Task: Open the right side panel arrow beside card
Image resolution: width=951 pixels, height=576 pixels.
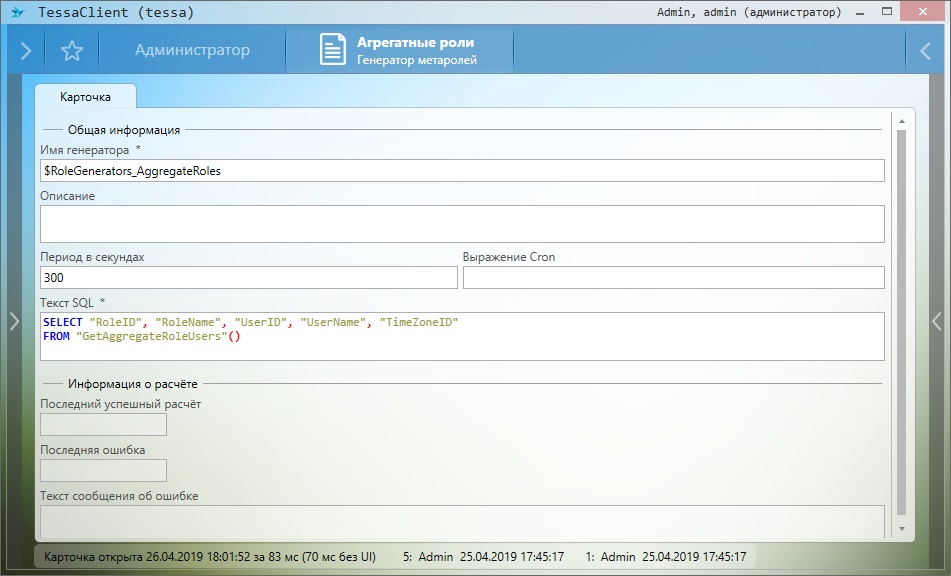Action: coord(937,321)
